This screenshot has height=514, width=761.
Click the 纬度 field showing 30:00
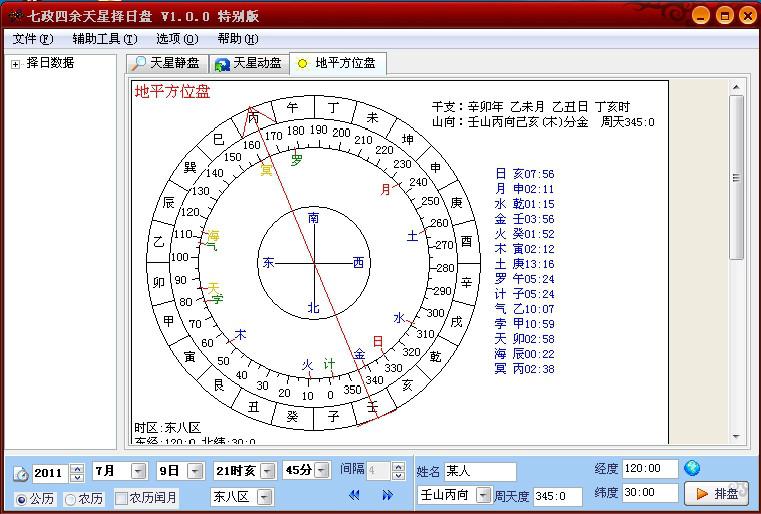(650, 492)
